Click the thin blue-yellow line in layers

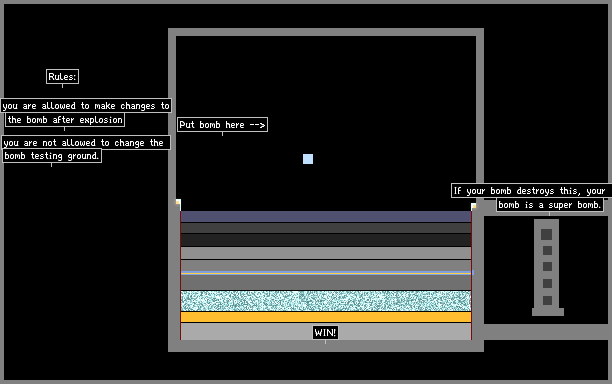coord(327,273)
